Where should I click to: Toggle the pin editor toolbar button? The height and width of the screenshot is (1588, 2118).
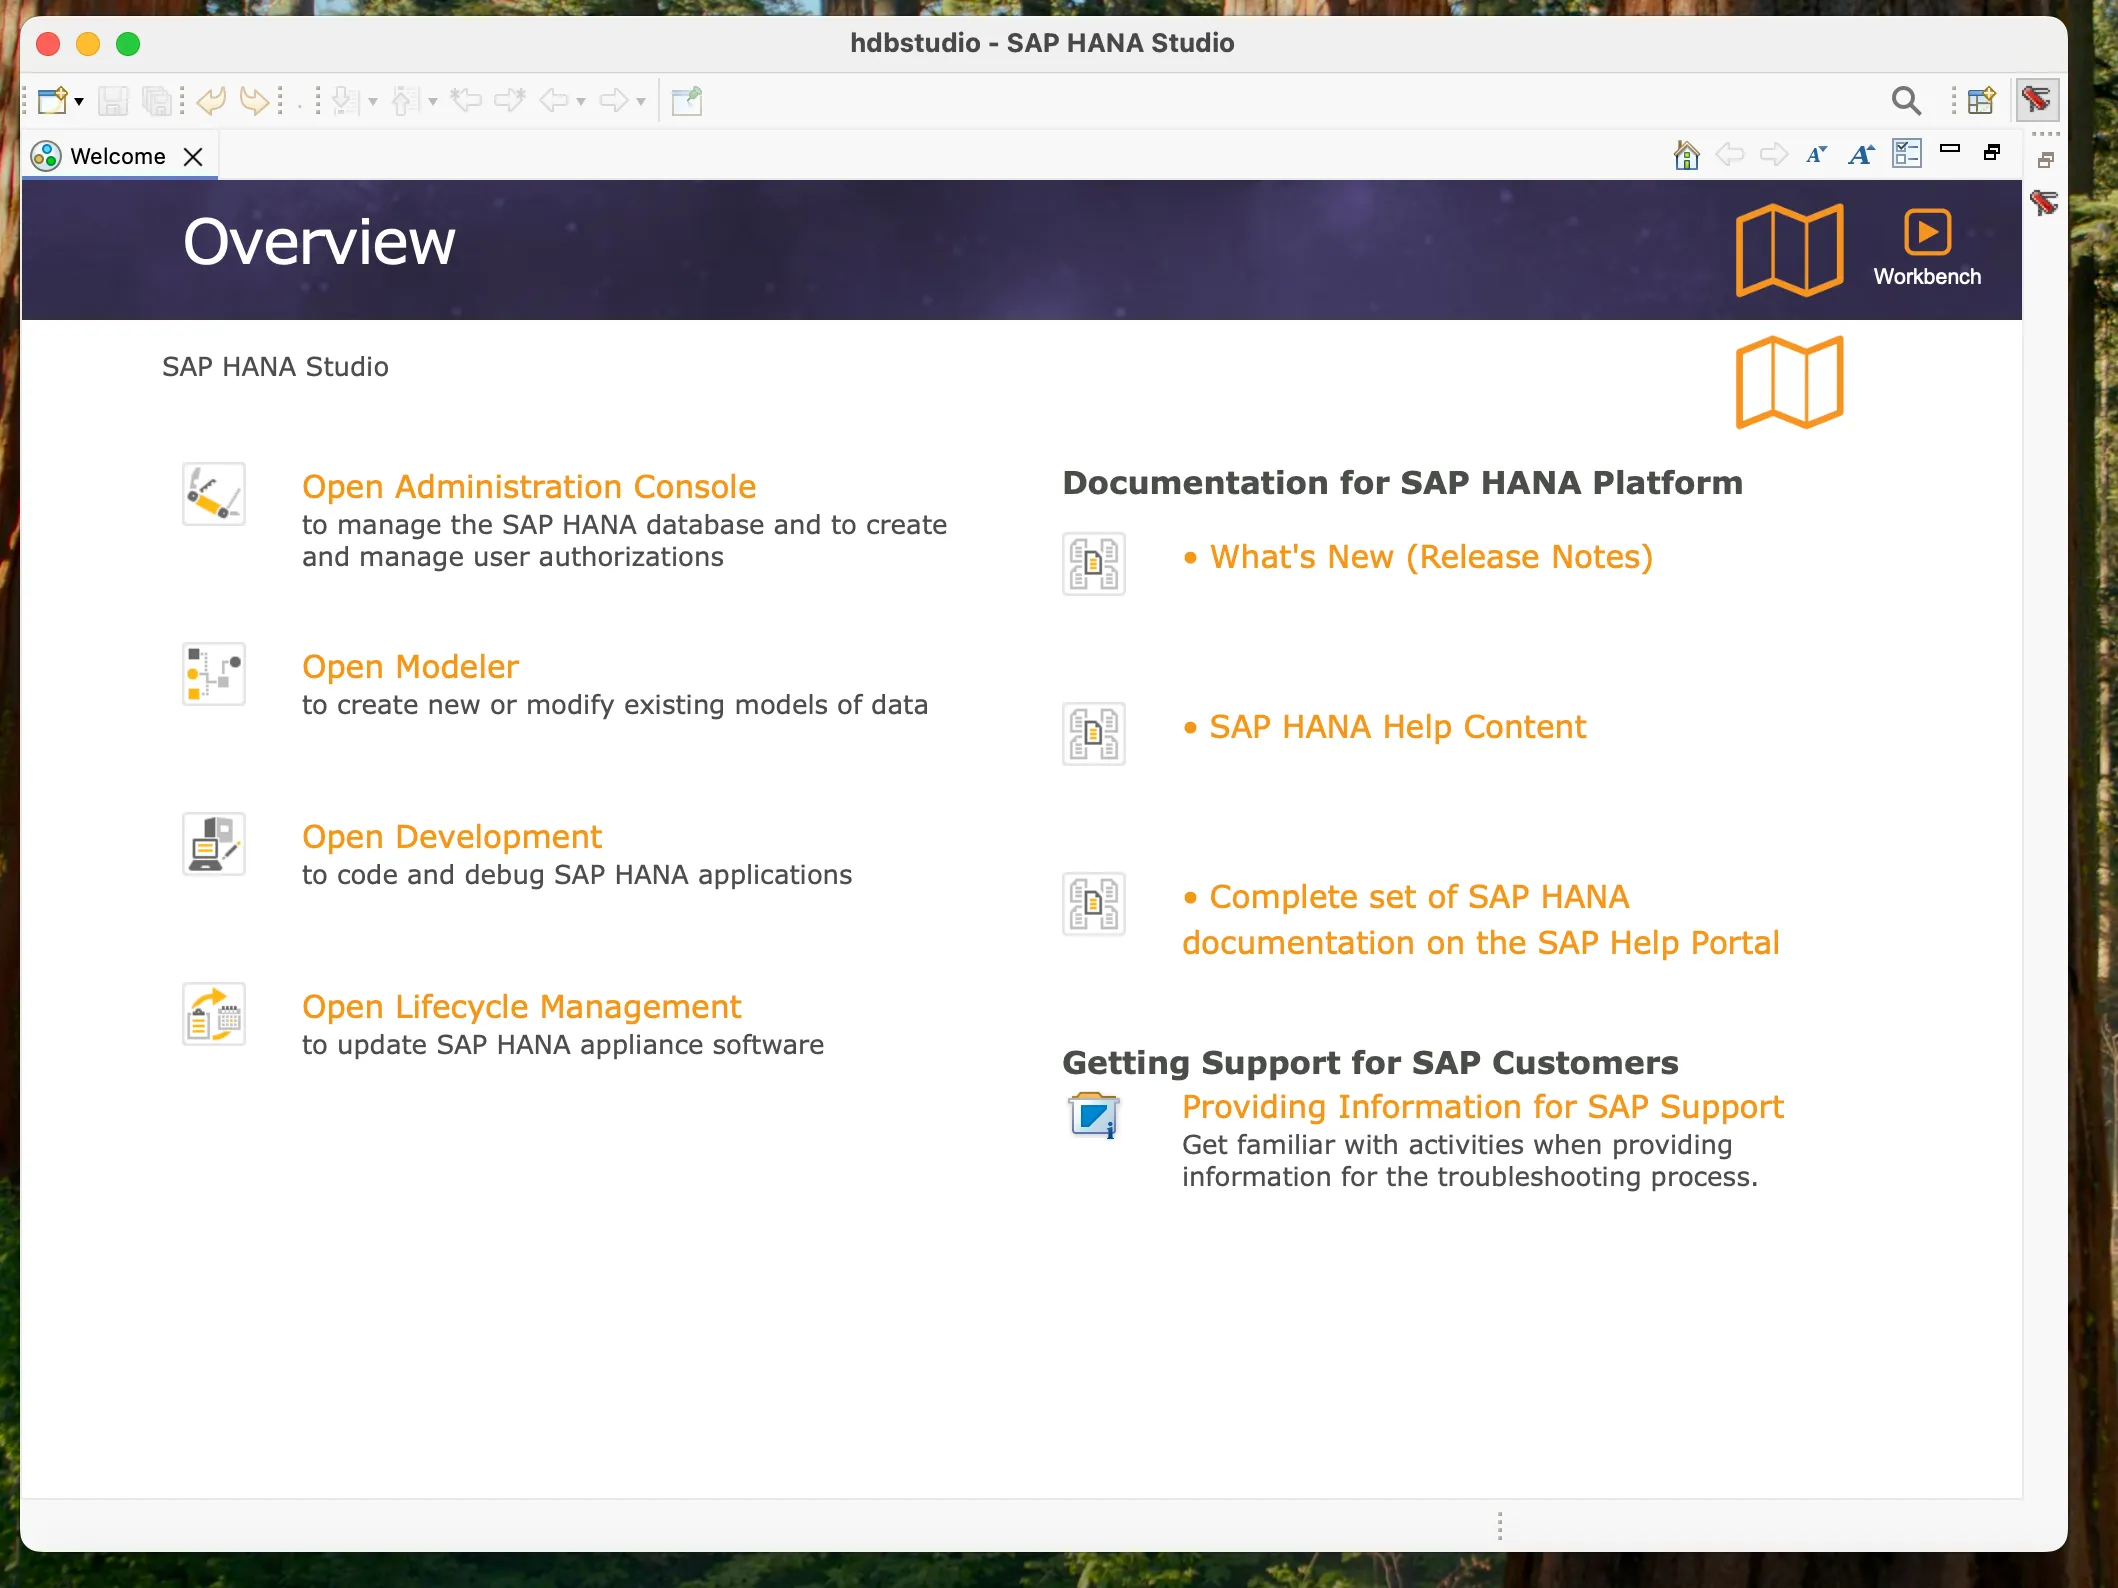point(687,100)
